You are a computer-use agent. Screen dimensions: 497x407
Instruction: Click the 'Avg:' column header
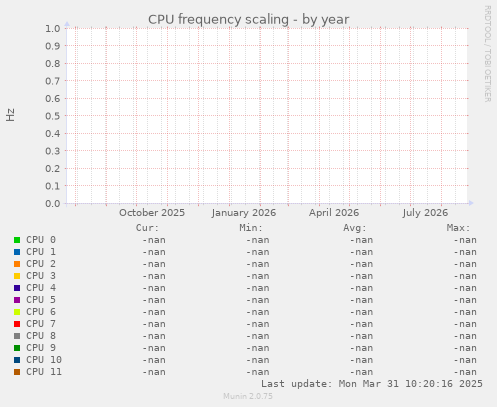tap(355, 228)
